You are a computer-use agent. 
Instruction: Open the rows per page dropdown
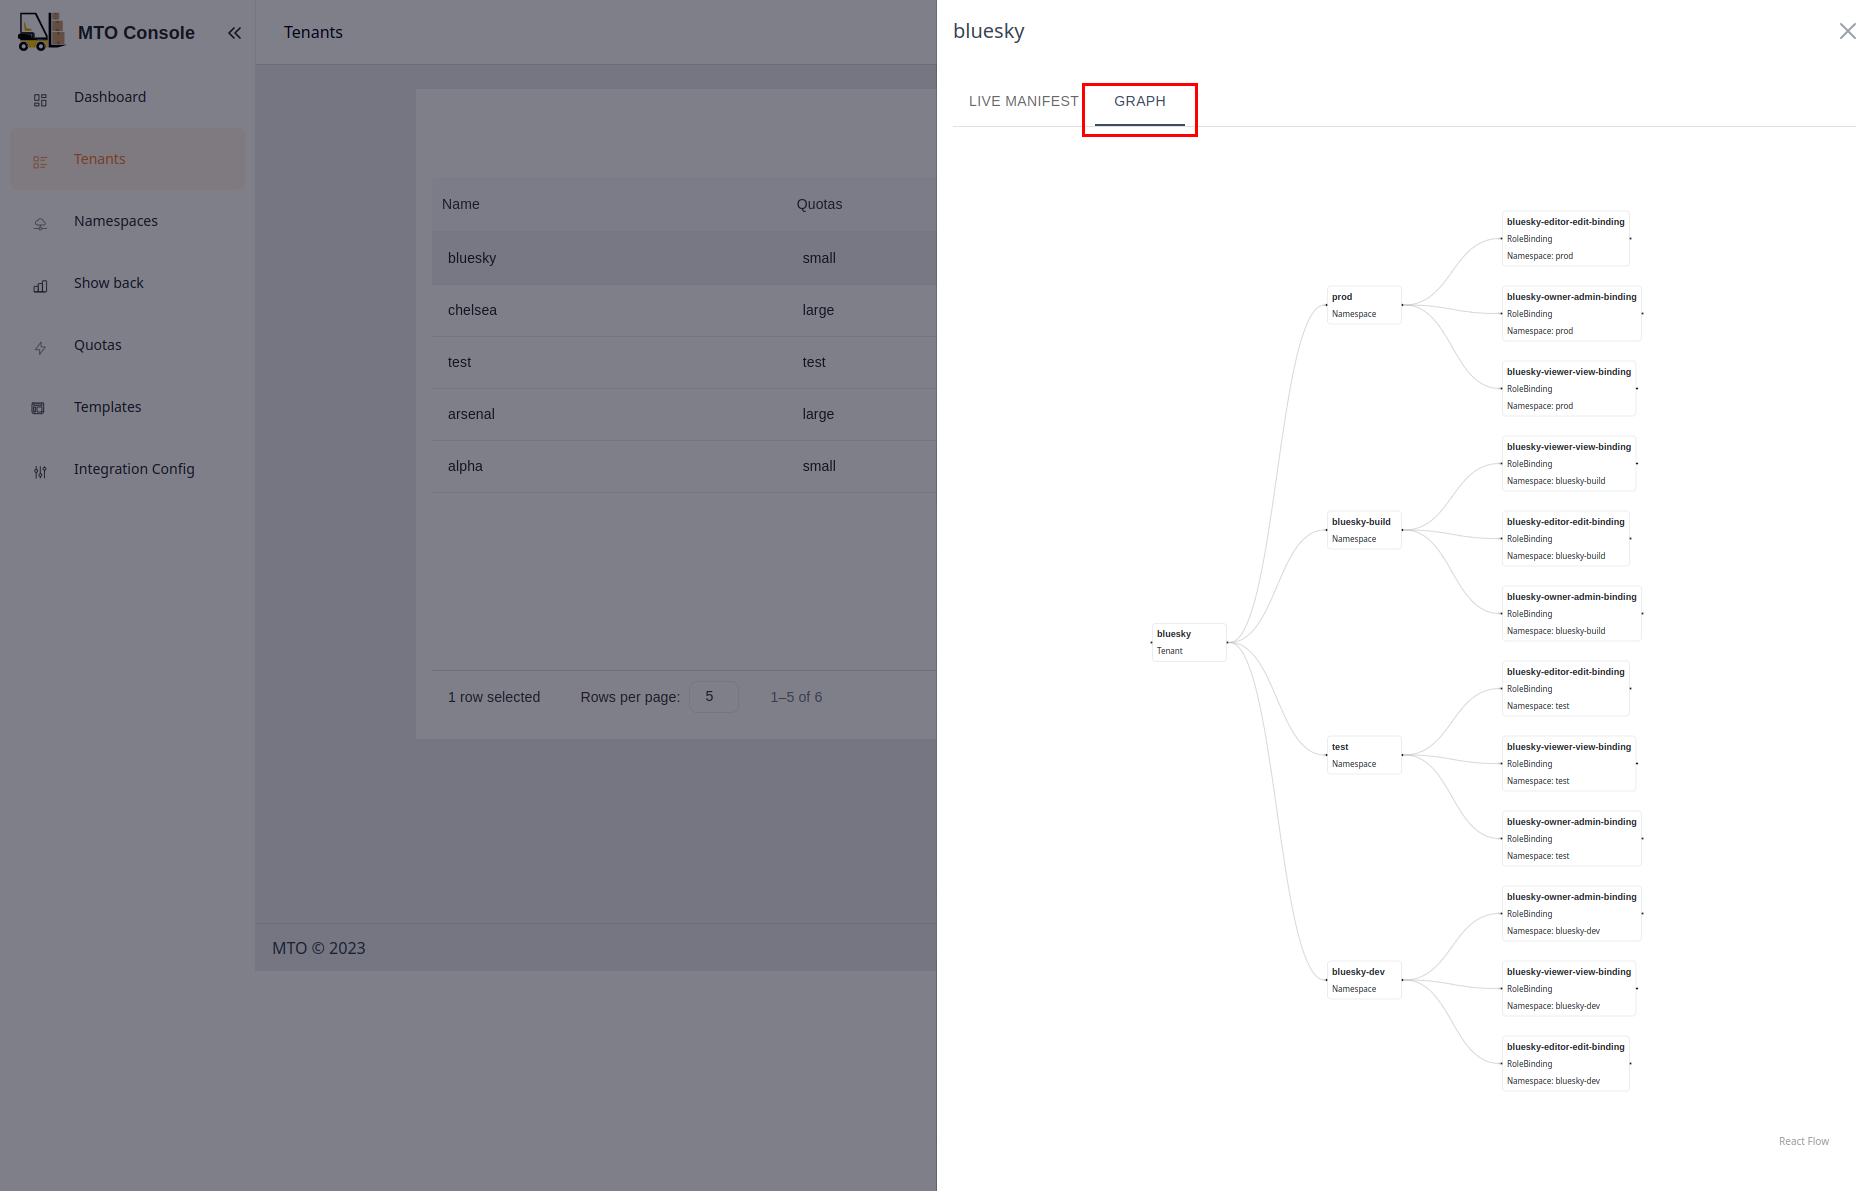(x=713, y=696)
